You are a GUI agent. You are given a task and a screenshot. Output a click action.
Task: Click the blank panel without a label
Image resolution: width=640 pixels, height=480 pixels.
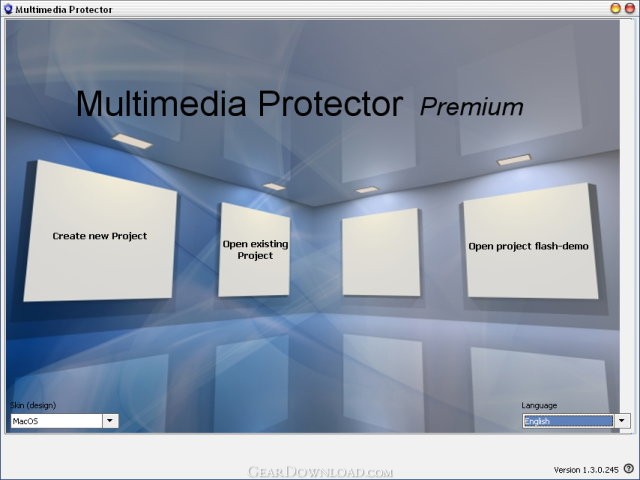pos(381,252)
